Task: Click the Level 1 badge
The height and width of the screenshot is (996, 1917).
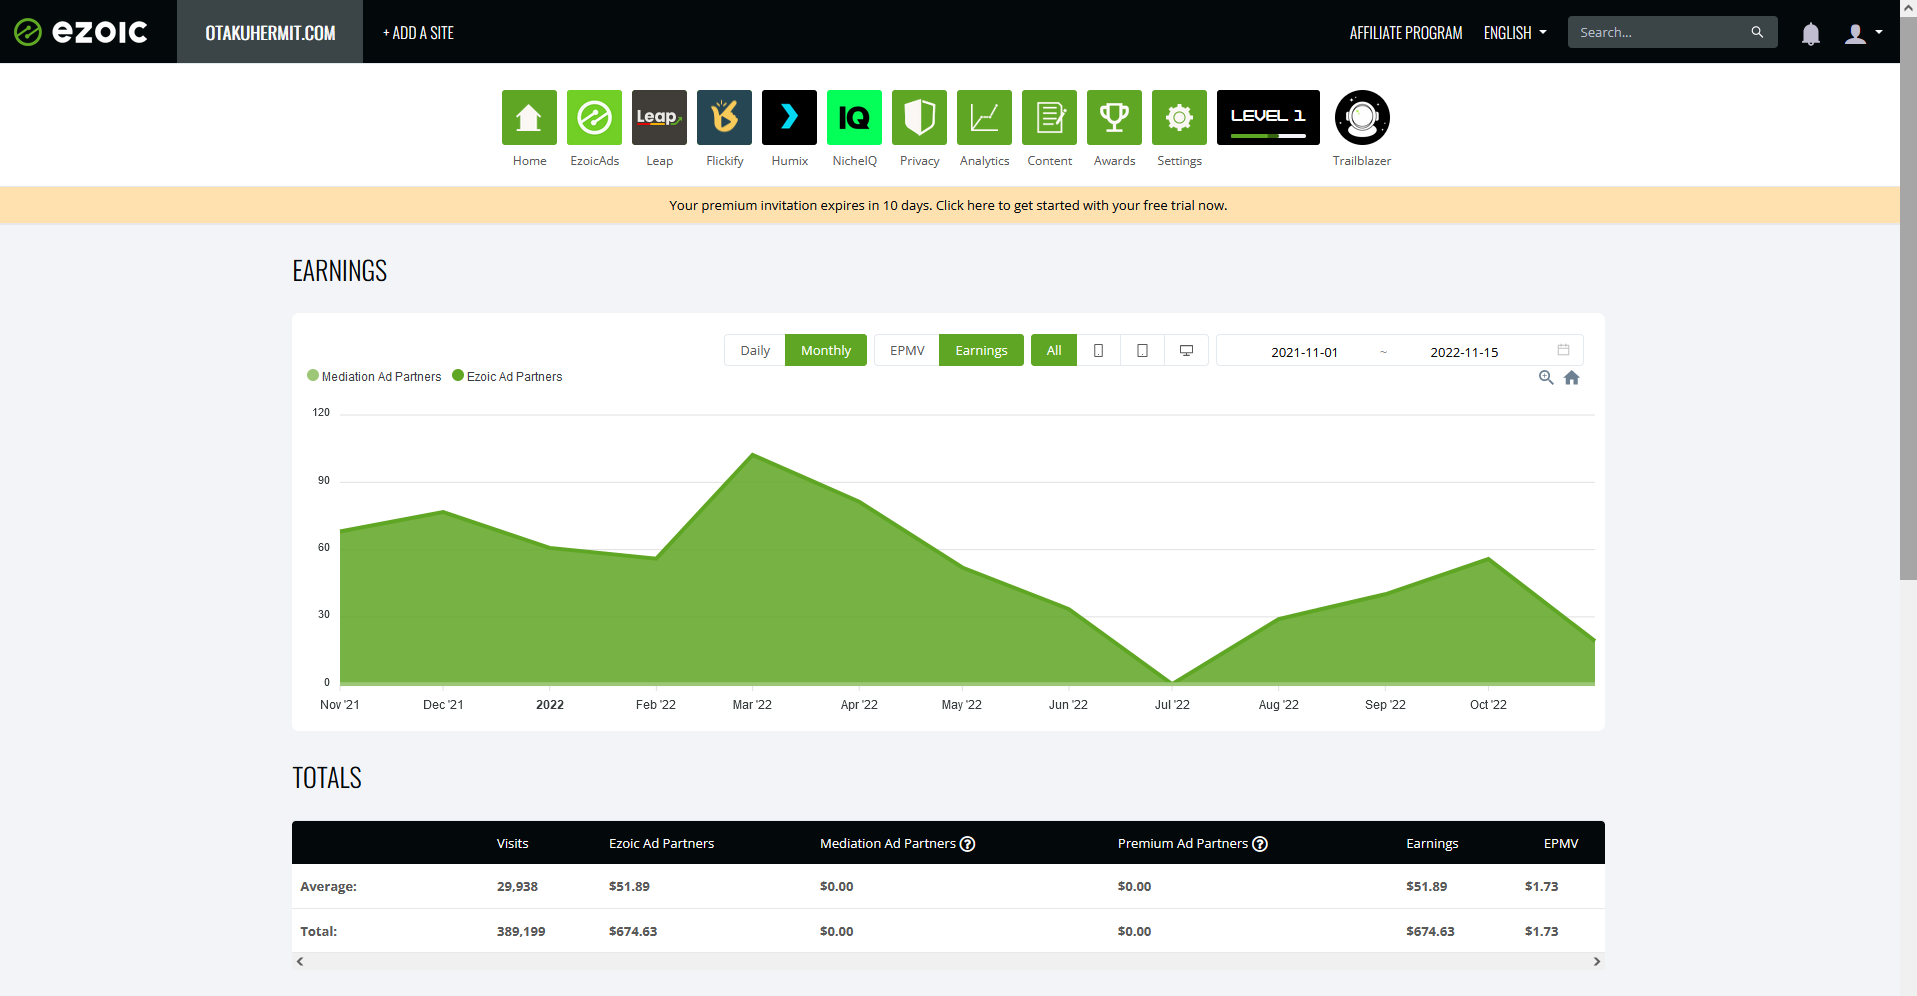Action: 1268,117
